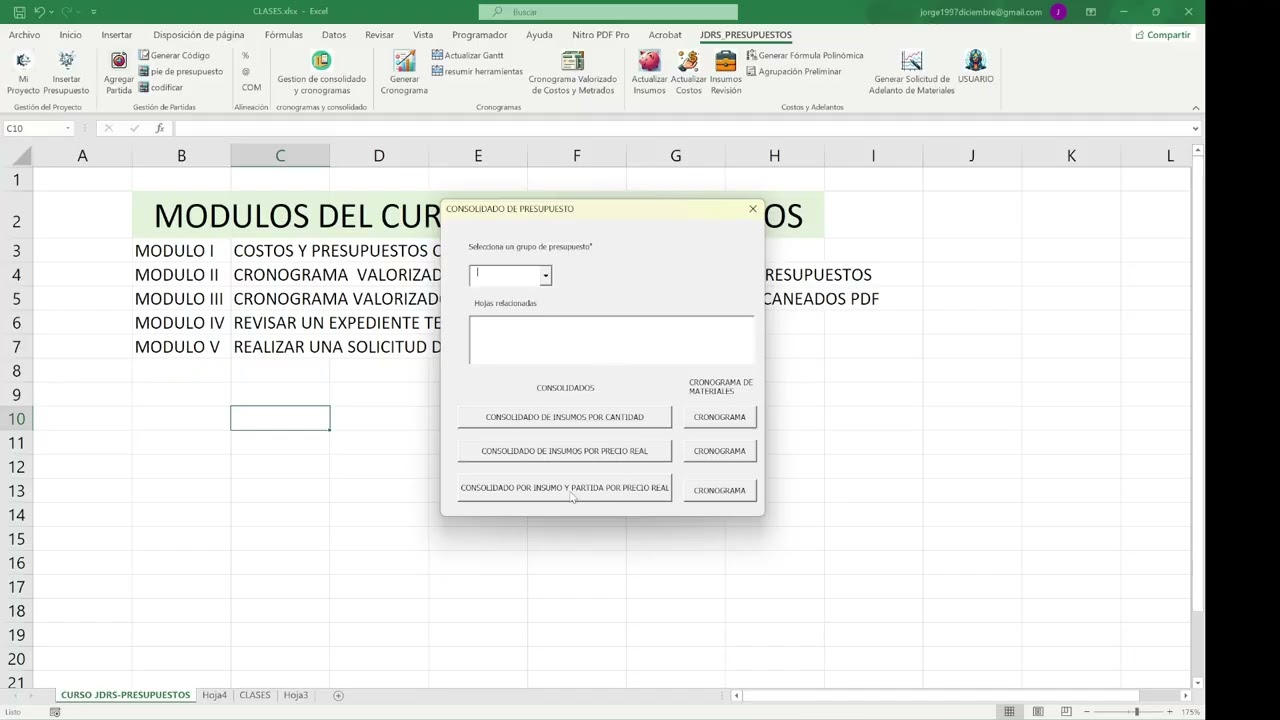The height and width of the screenshot is (720, 1280).
Task: Apply the COM alignment option
Action: [251, 88]
